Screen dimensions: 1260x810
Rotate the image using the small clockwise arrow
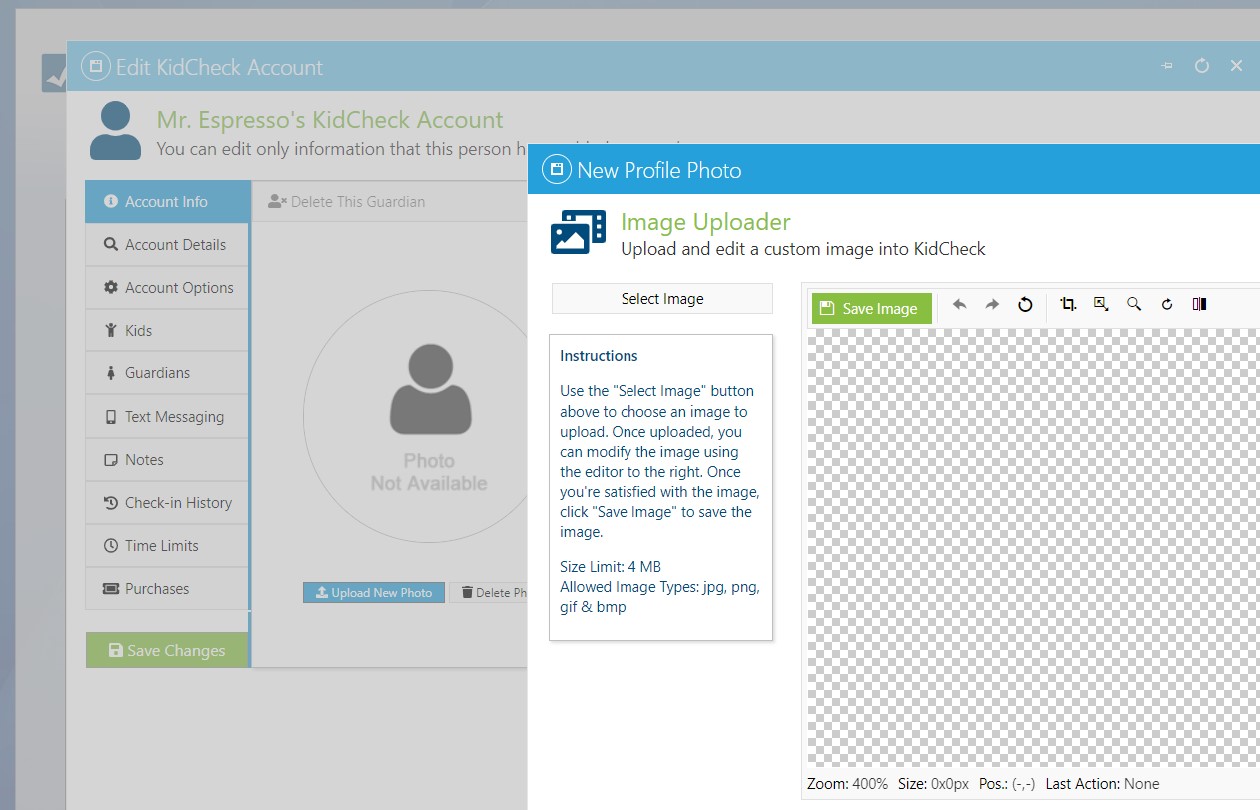pyautogui.click(x=1167, y=305)
